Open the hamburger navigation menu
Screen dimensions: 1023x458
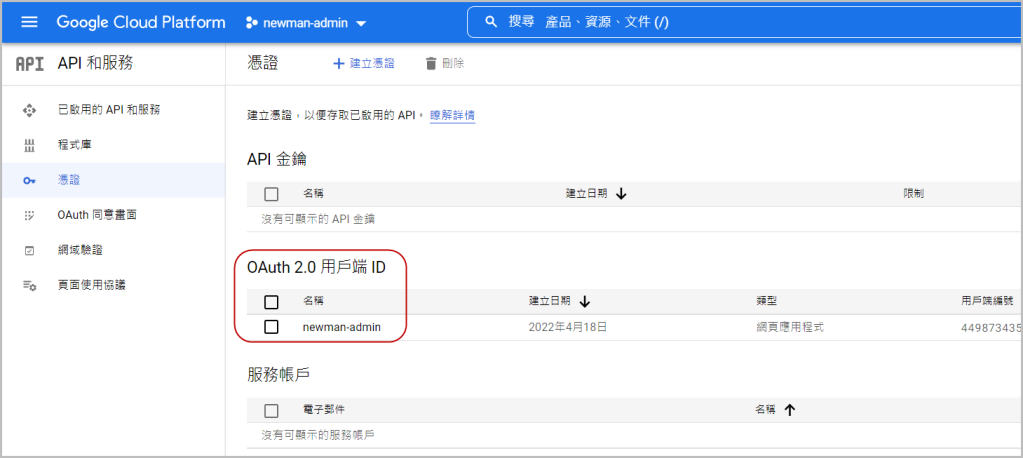pos(29,22)
